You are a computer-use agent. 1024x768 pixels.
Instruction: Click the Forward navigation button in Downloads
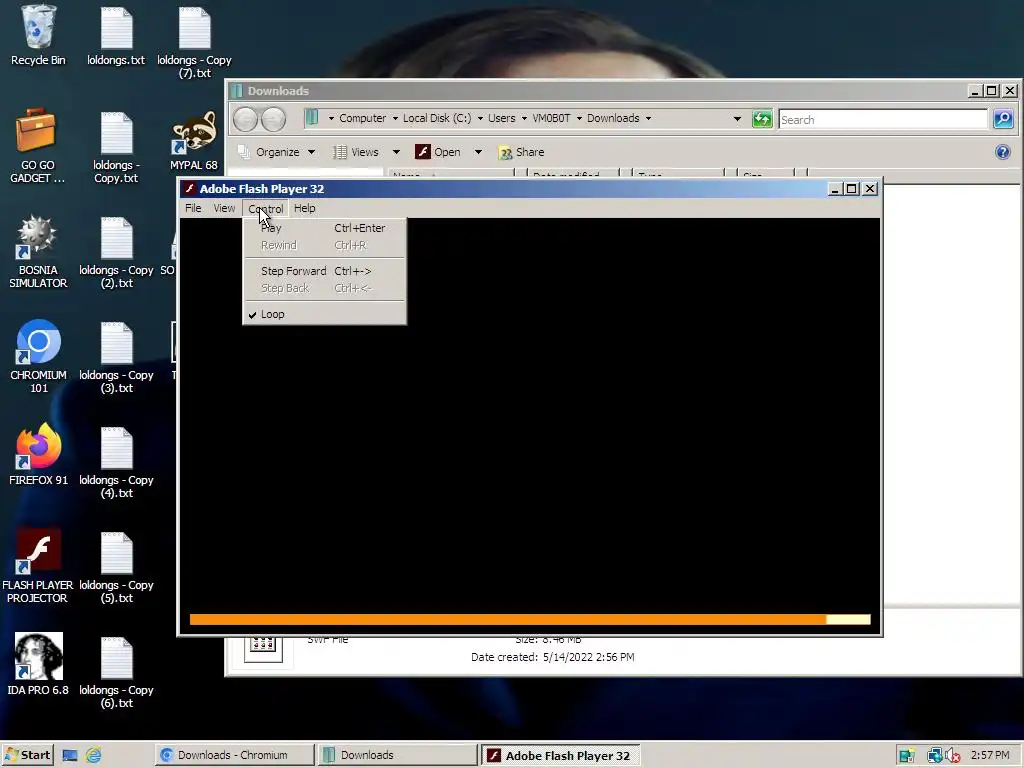click(274, 119)
